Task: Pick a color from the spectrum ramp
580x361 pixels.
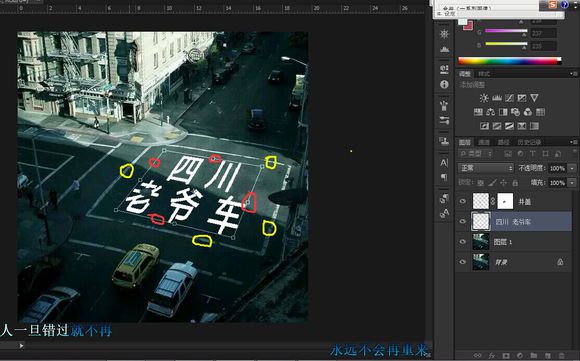Action: (x=510, y=61)
